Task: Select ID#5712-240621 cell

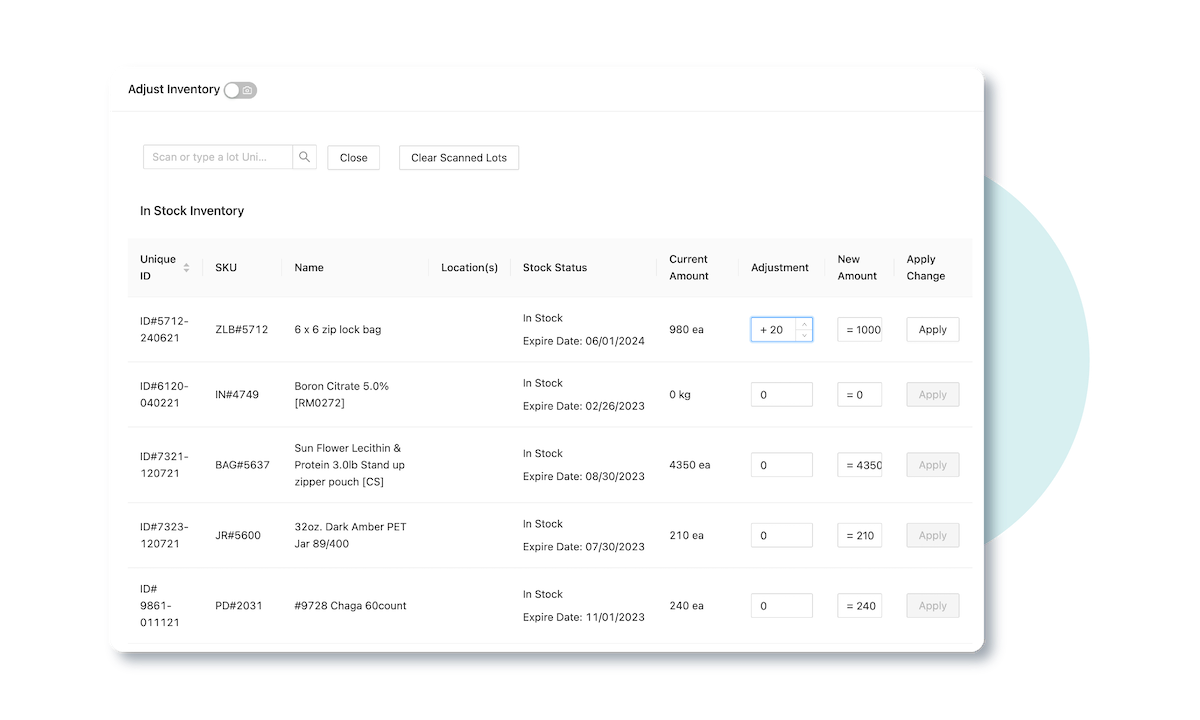Action: pyautogui.click(x=164, y=330)
